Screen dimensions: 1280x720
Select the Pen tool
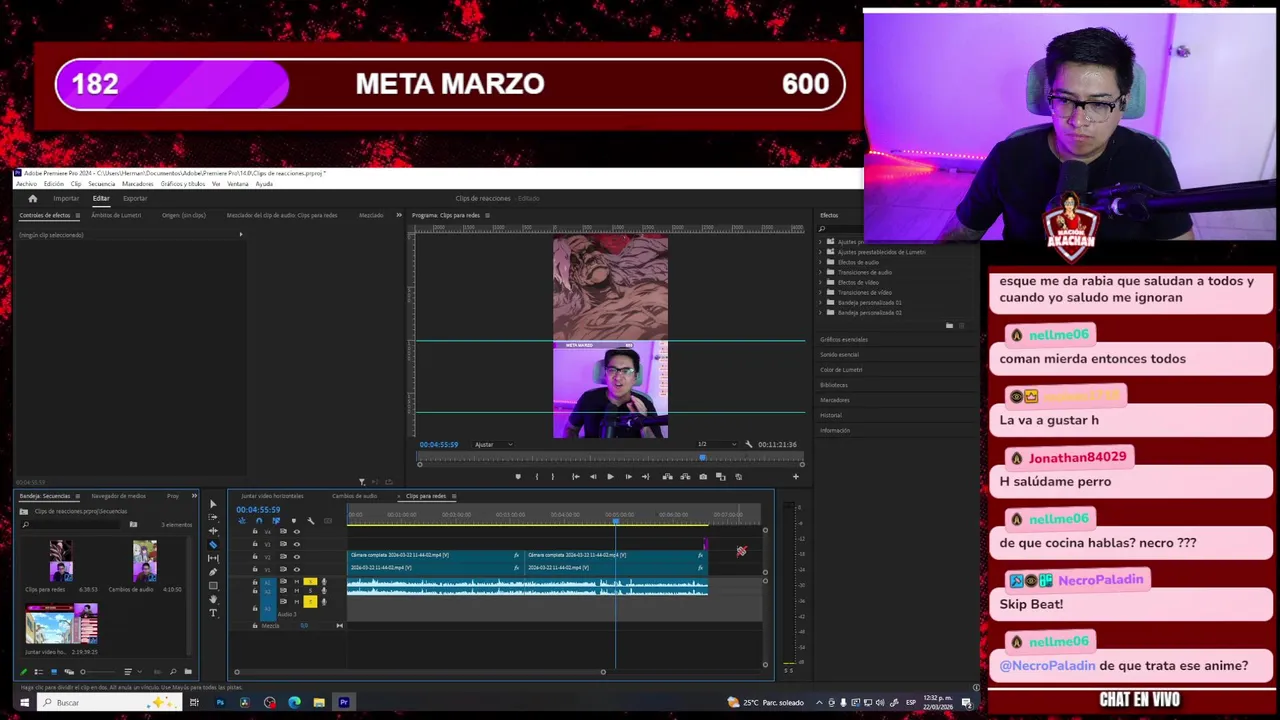[x=213, y=572]
